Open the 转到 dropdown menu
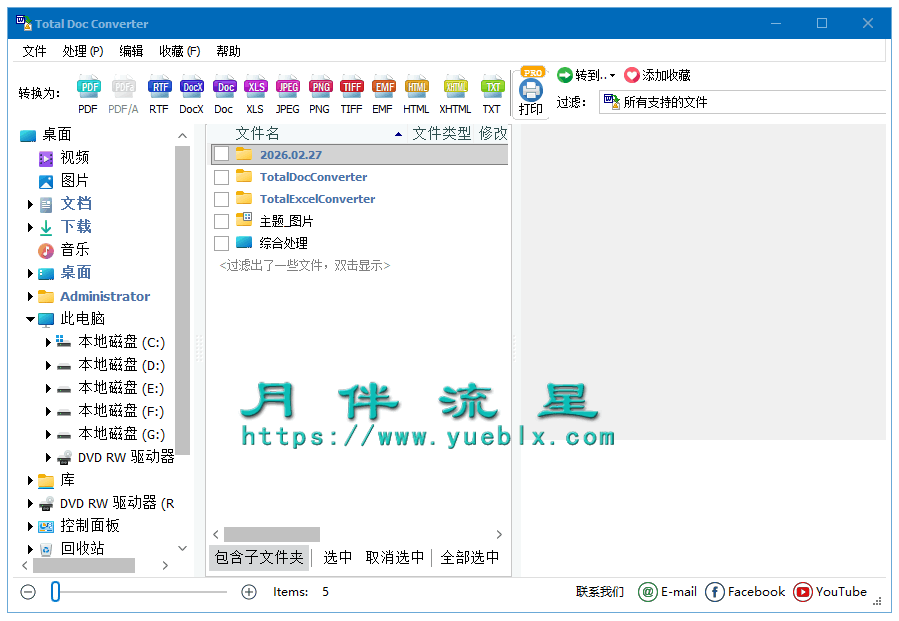 pyautogui.click(x=586, y=75)
